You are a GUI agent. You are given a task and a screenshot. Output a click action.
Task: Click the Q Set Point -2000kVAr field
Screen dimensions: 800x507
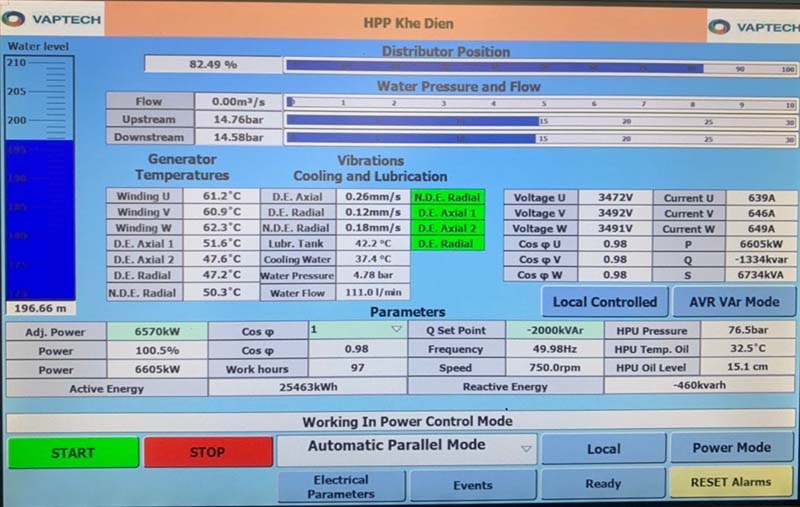(x=555, y=331)
